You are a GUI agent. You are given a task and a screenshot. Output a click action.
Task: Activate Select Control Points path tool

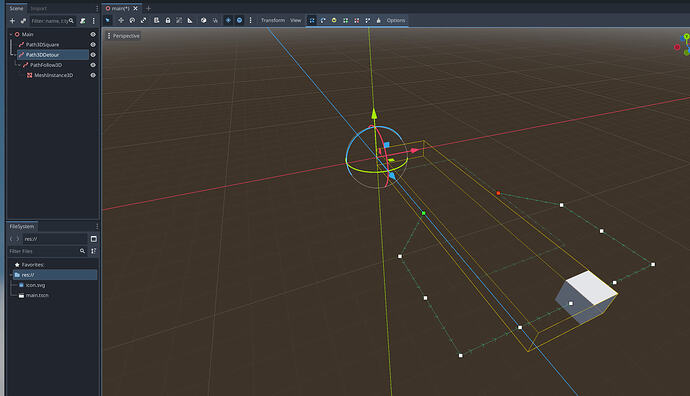pyautogui.click(x=323, y=20)
